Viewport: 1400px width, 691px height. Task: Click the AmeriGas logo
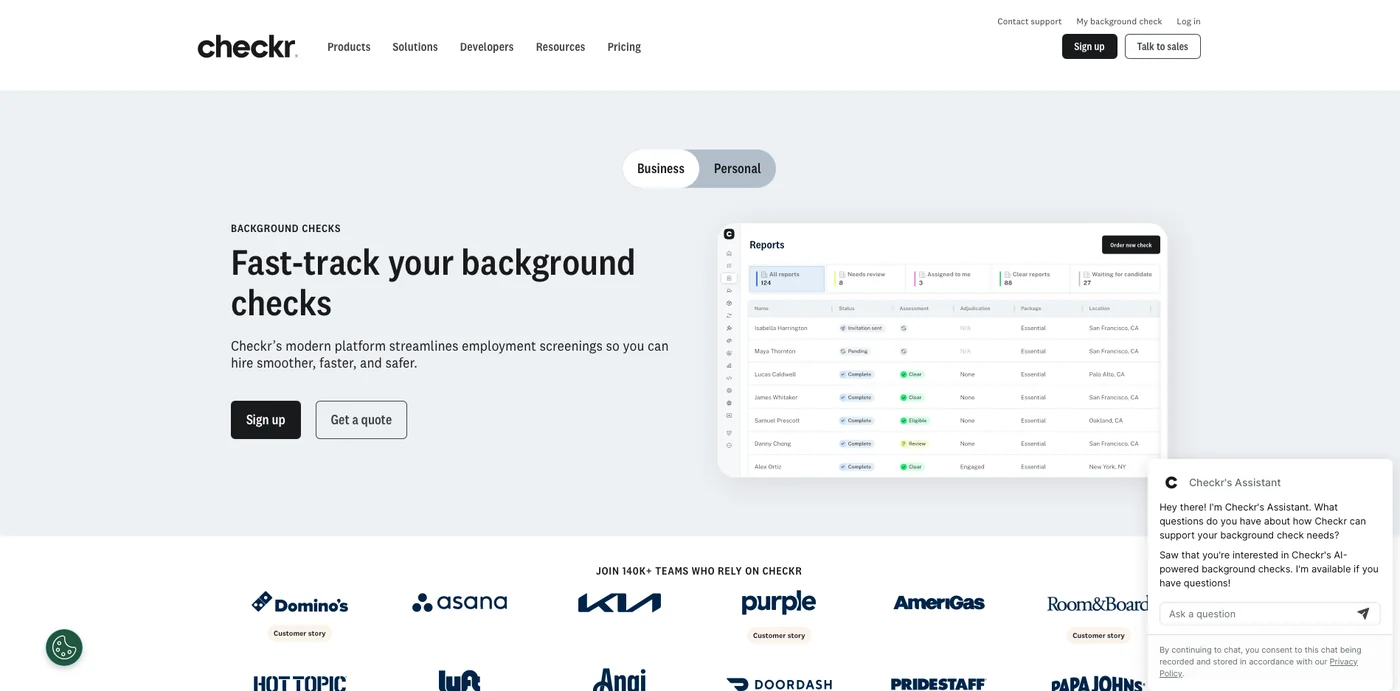(x=939, y=602)
